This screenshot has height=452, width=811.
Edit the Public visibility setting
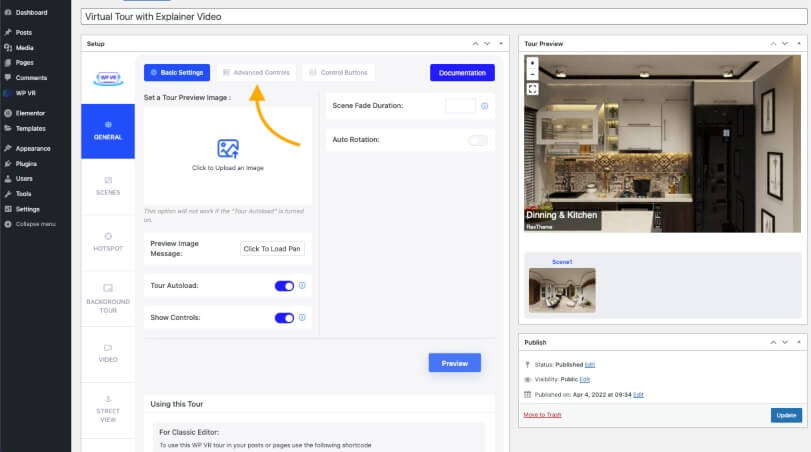point(585,380)
